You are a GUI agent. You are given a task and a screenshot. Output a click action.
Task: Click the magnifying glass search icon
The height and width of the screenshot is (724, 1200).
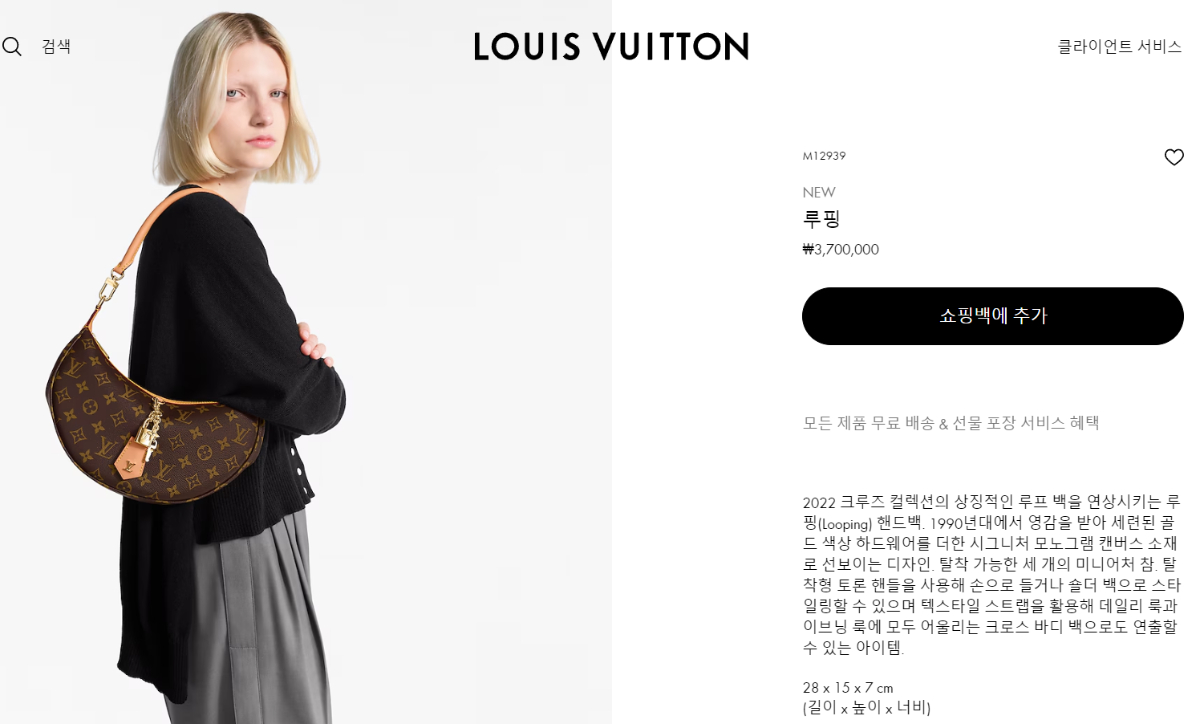click(x=12, y=46)
